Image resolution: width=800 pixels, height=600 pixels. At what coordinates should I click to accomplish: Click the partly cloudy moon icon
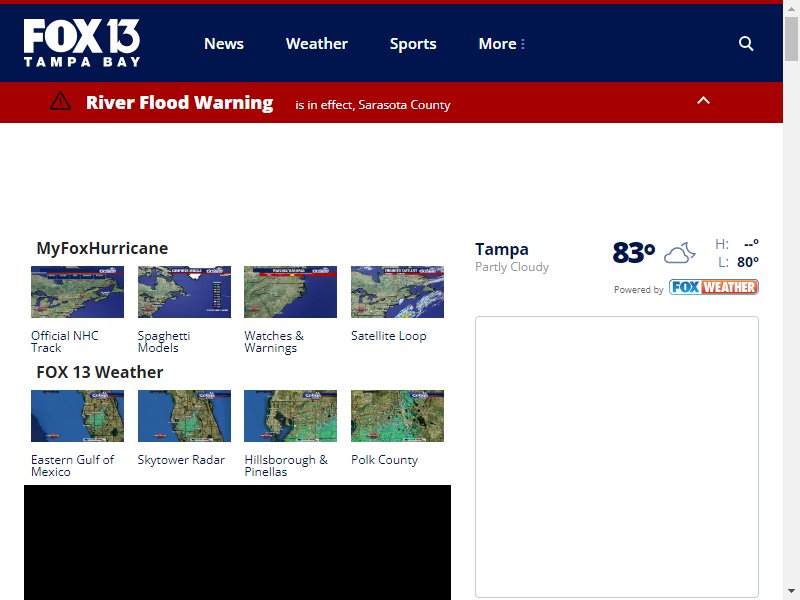680,253
